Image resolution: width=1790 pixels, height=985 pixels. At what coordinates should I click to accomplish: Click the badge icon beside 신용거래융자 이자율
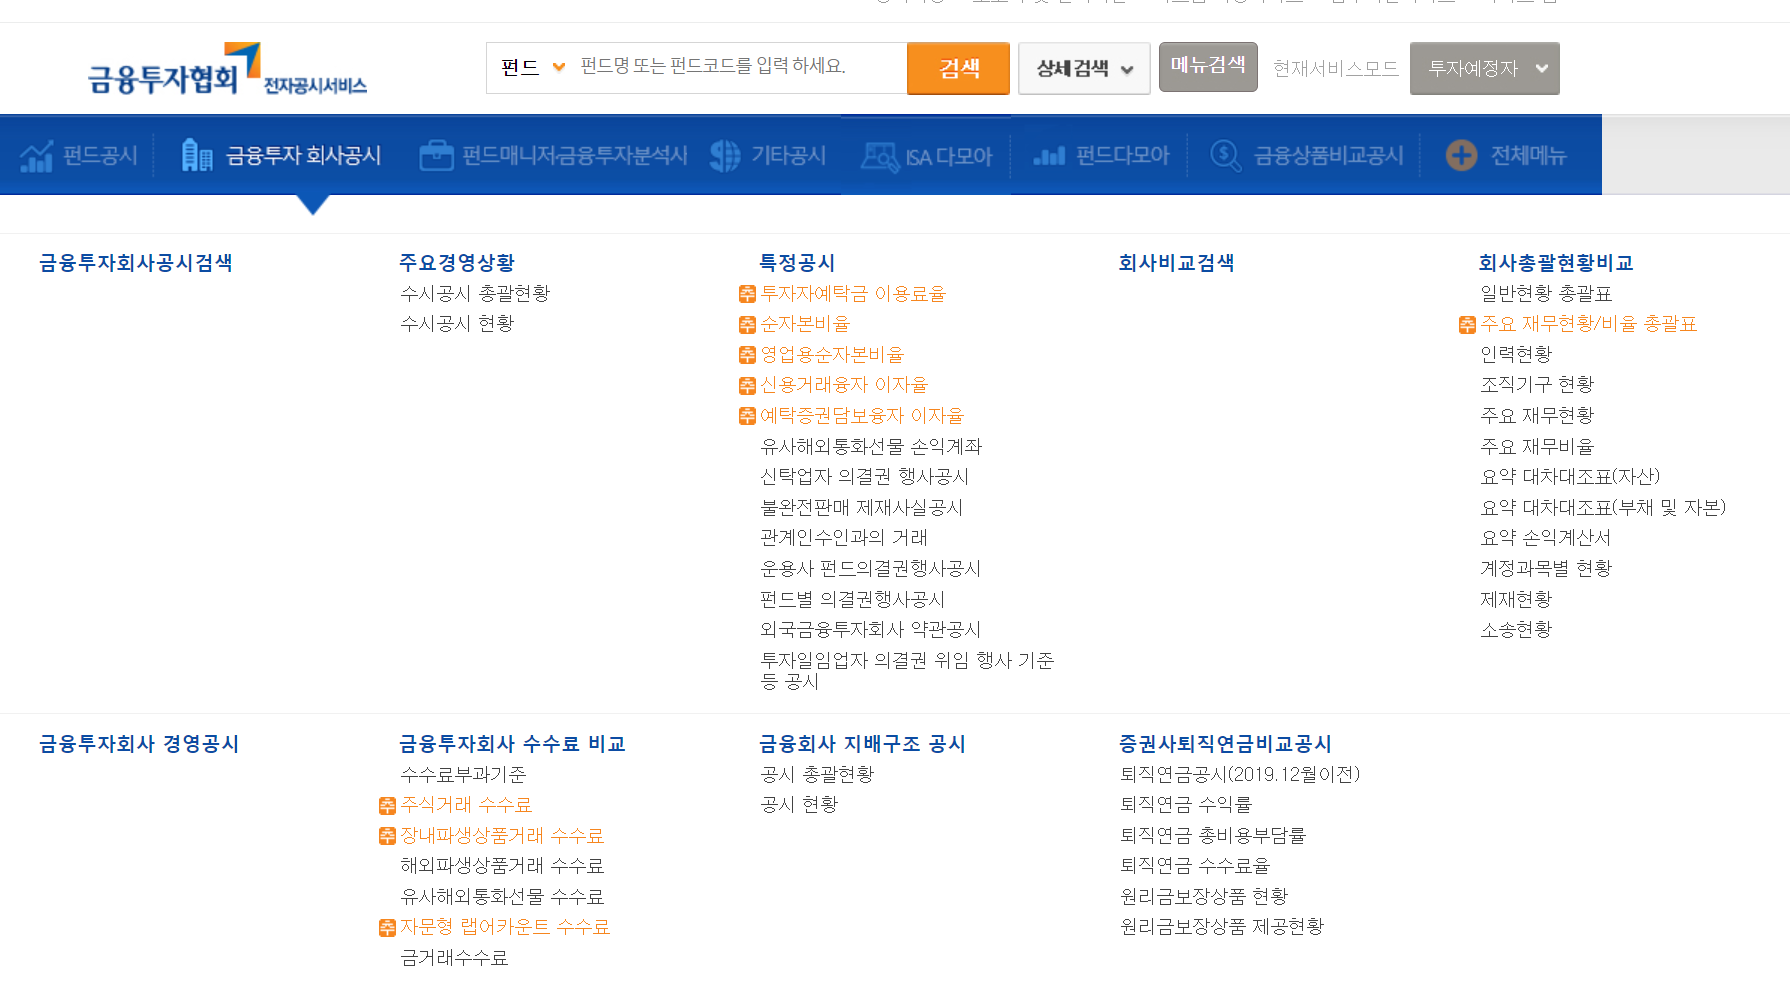click(747, 386)
